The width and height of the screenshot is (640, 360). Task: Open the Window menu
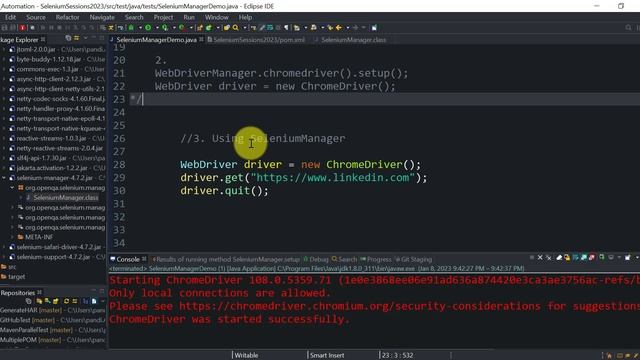(216, 17)
